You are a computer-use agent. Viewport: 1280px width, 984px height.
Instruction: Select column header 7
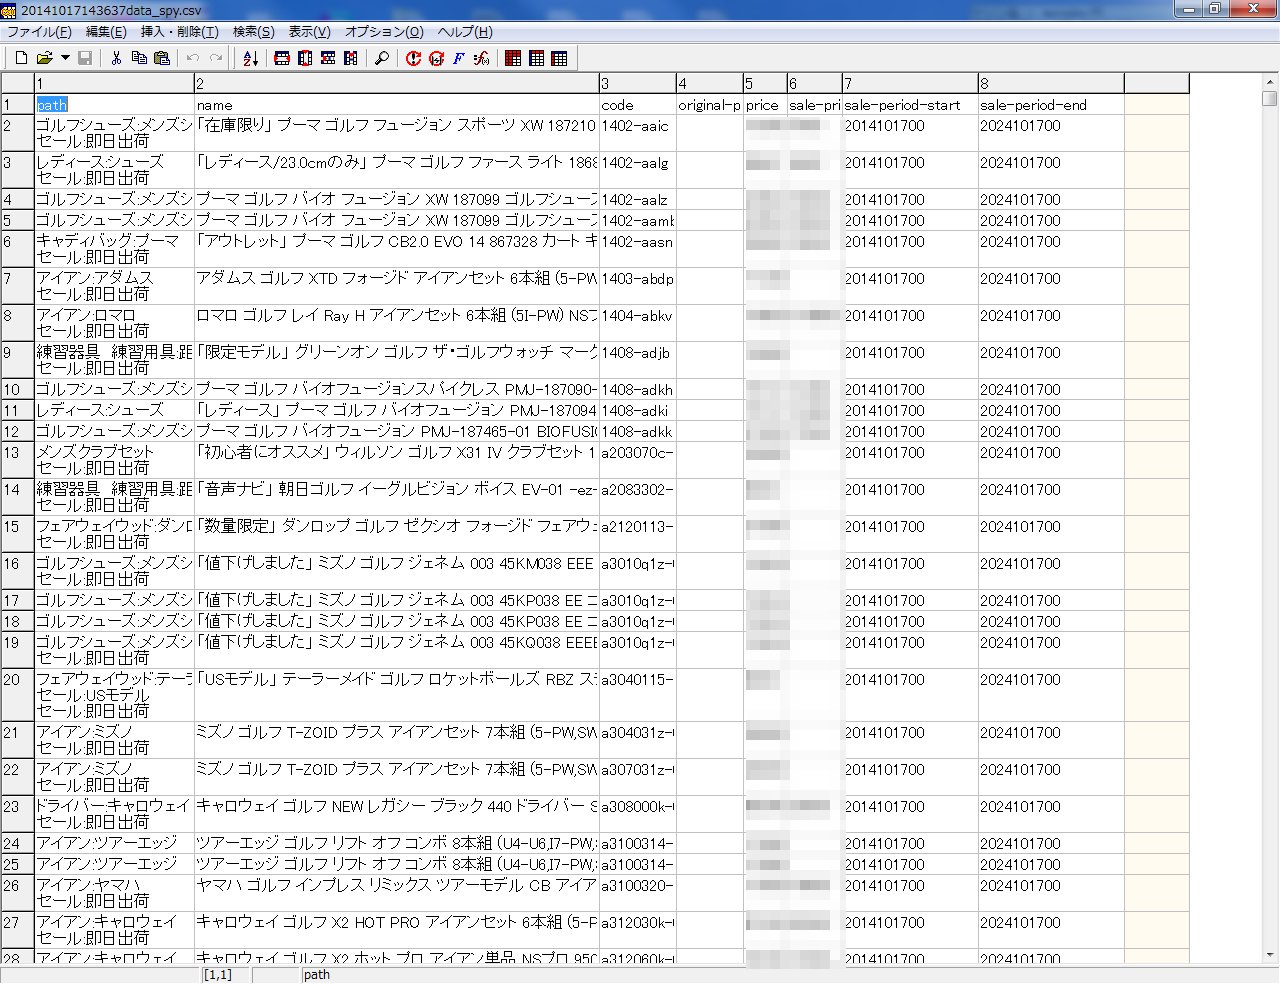pyautogui.click(x=910, y=83)
